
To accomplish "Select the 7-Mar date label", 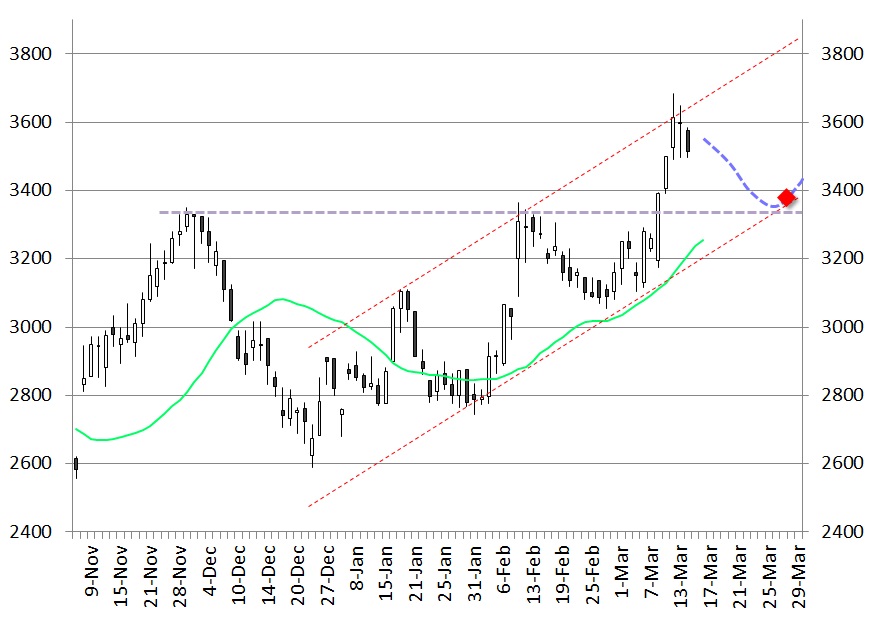I will coord(652,571).
